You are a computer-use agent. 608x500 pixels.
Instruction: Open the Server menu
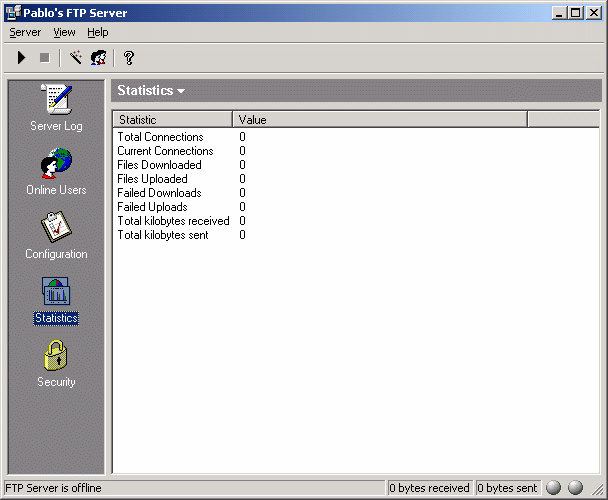click(25, 32)
